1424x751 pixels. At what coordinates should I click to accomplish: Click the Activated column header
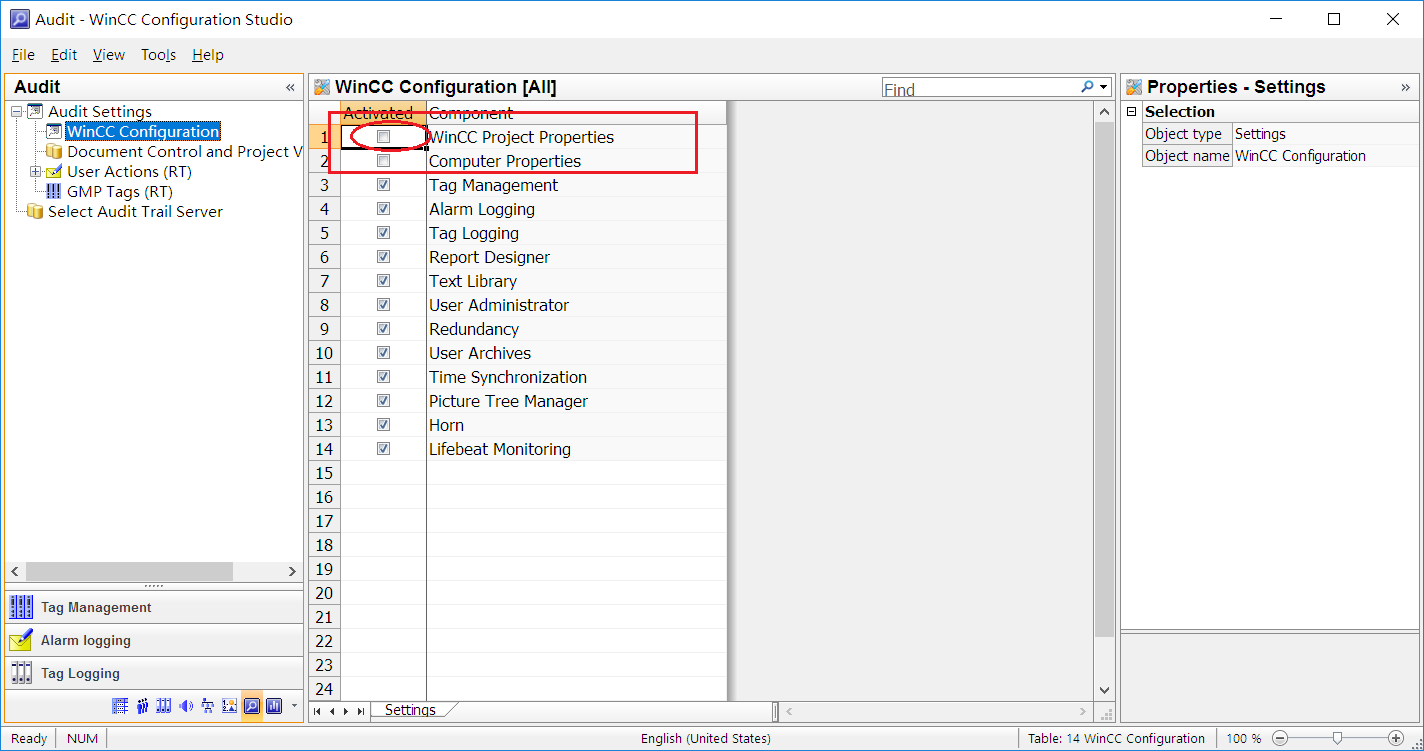383,113
